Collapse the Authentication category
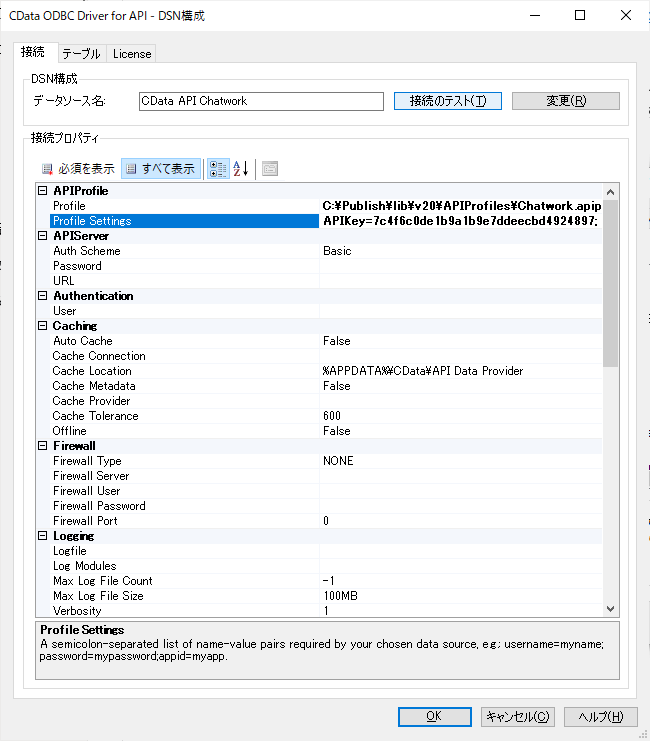Viewport: 650px width, 741px height. pos(43,295)
